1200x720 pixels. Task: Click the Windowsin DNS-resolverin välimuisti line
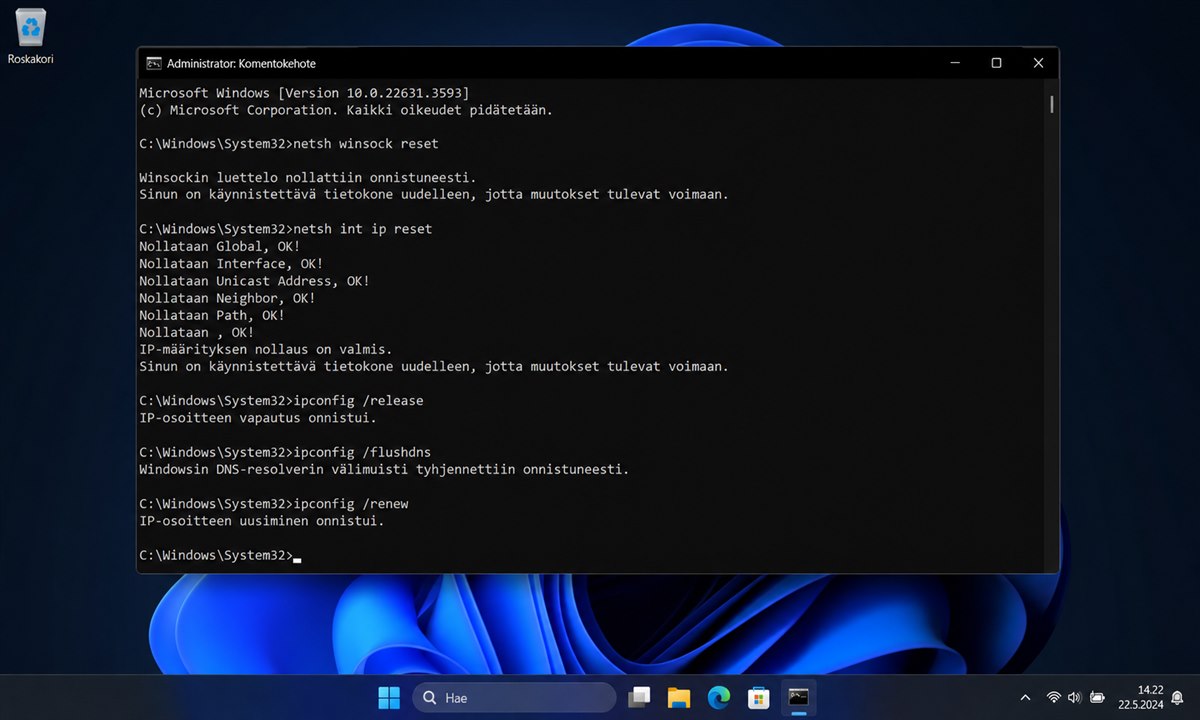pyautogui.click(x=385, y=469)
